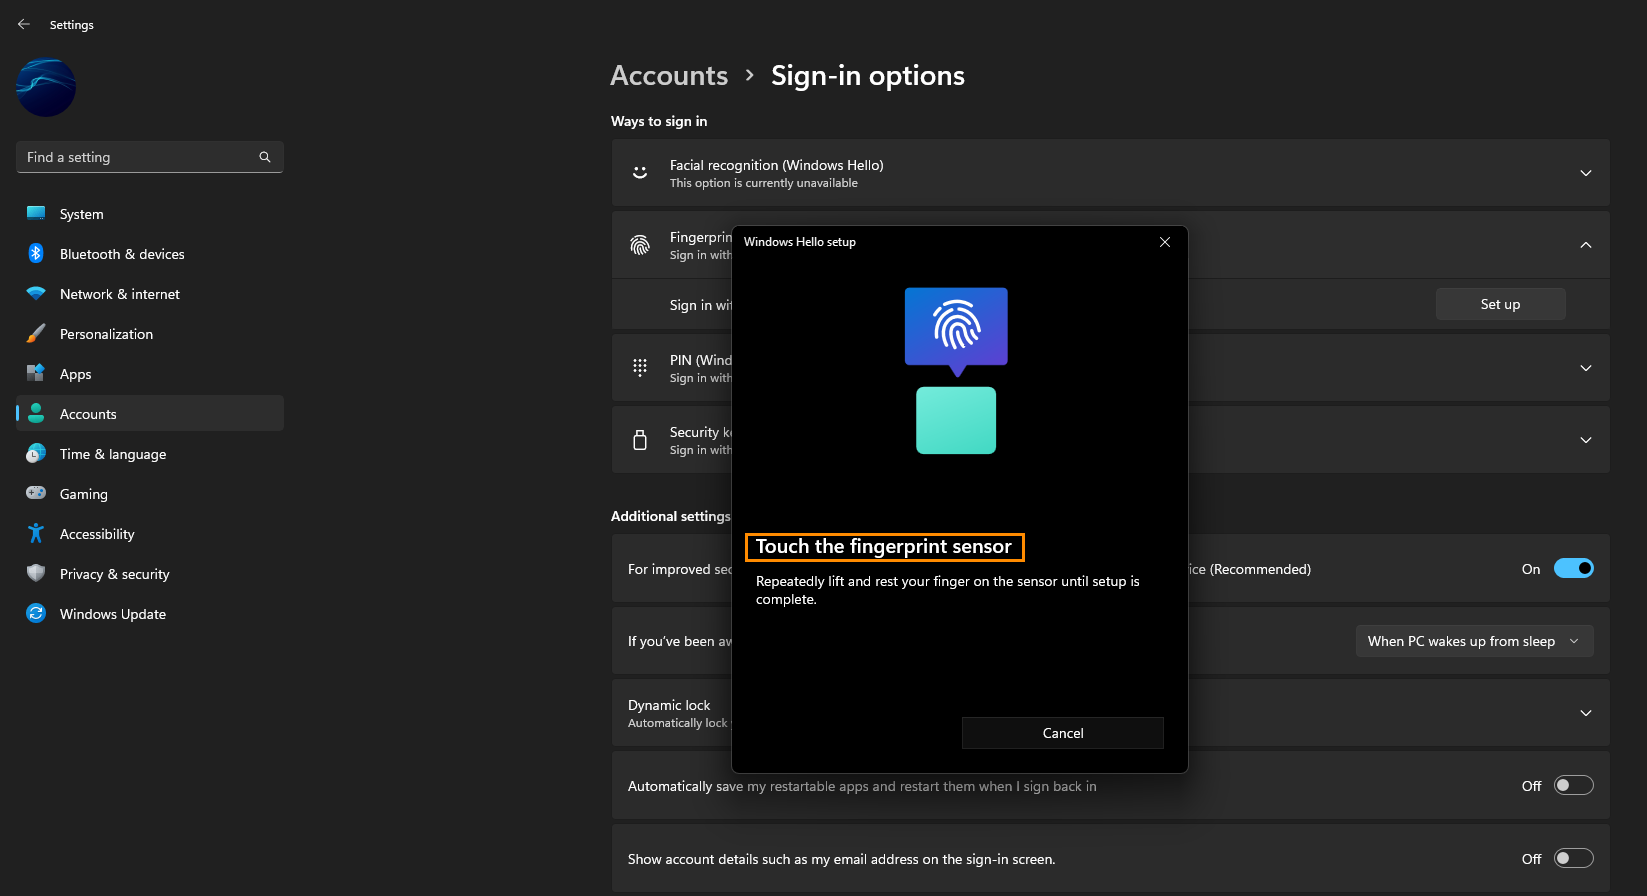The width and height of the screenshot is (1647, 896).
Task: Open Windows Update section
Action: pos(150,614)
